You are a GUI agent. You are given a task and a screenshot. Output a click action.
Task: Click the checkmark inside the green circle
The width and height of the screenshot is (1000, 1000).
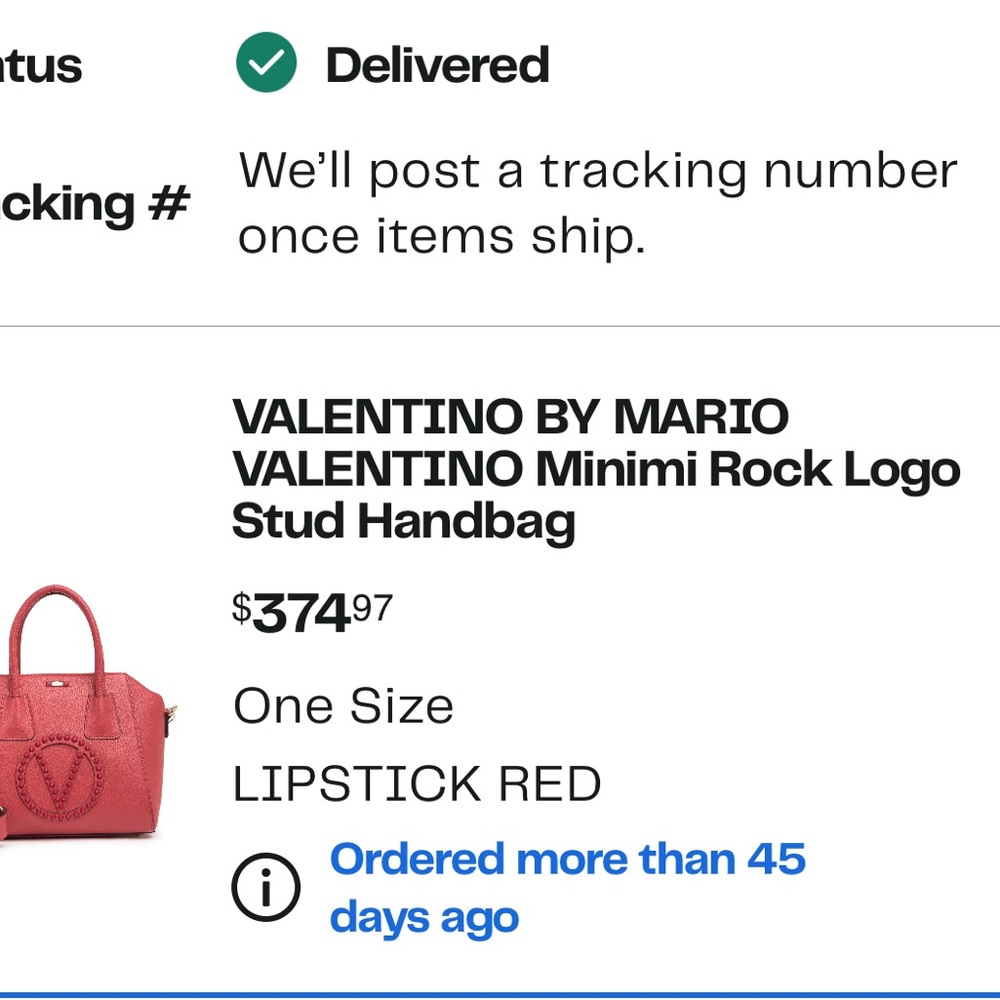click(x=266, y=64)
